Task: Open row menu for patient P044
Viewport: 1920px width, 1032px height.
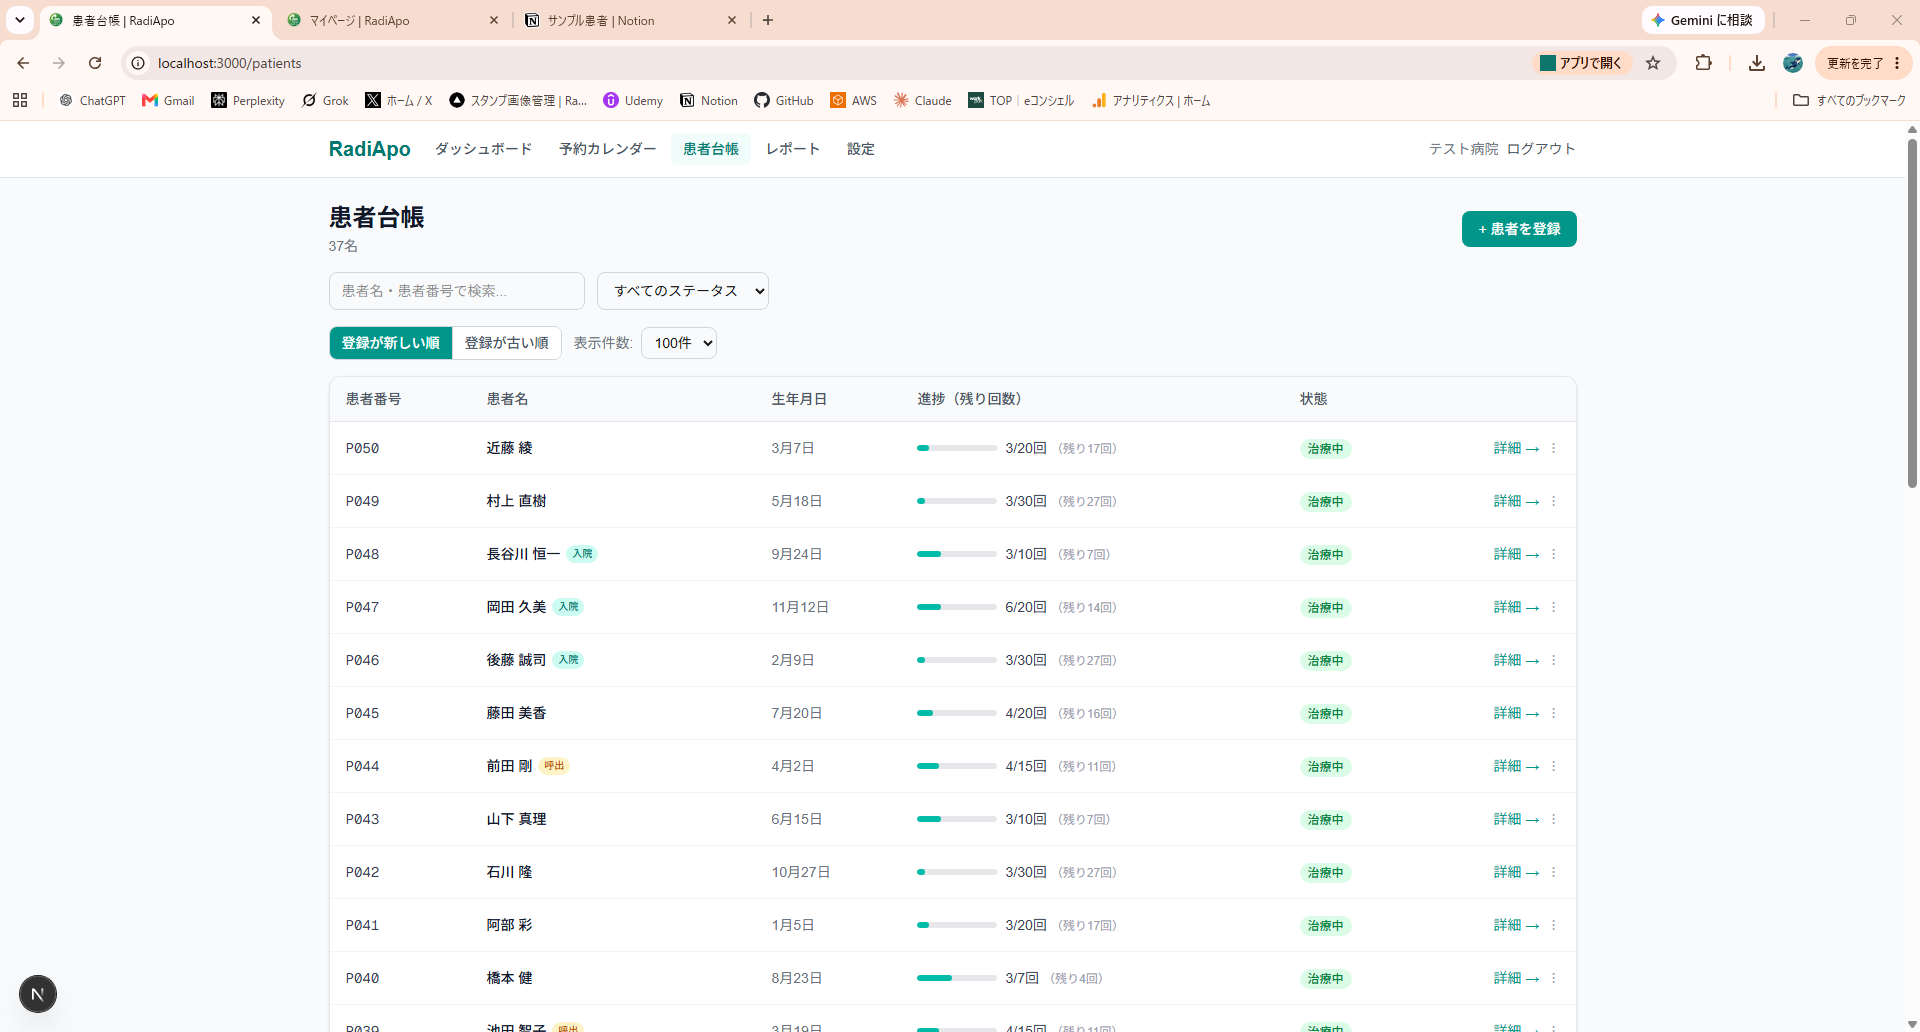Action: pyautogui.click(x=1553, y=766)
